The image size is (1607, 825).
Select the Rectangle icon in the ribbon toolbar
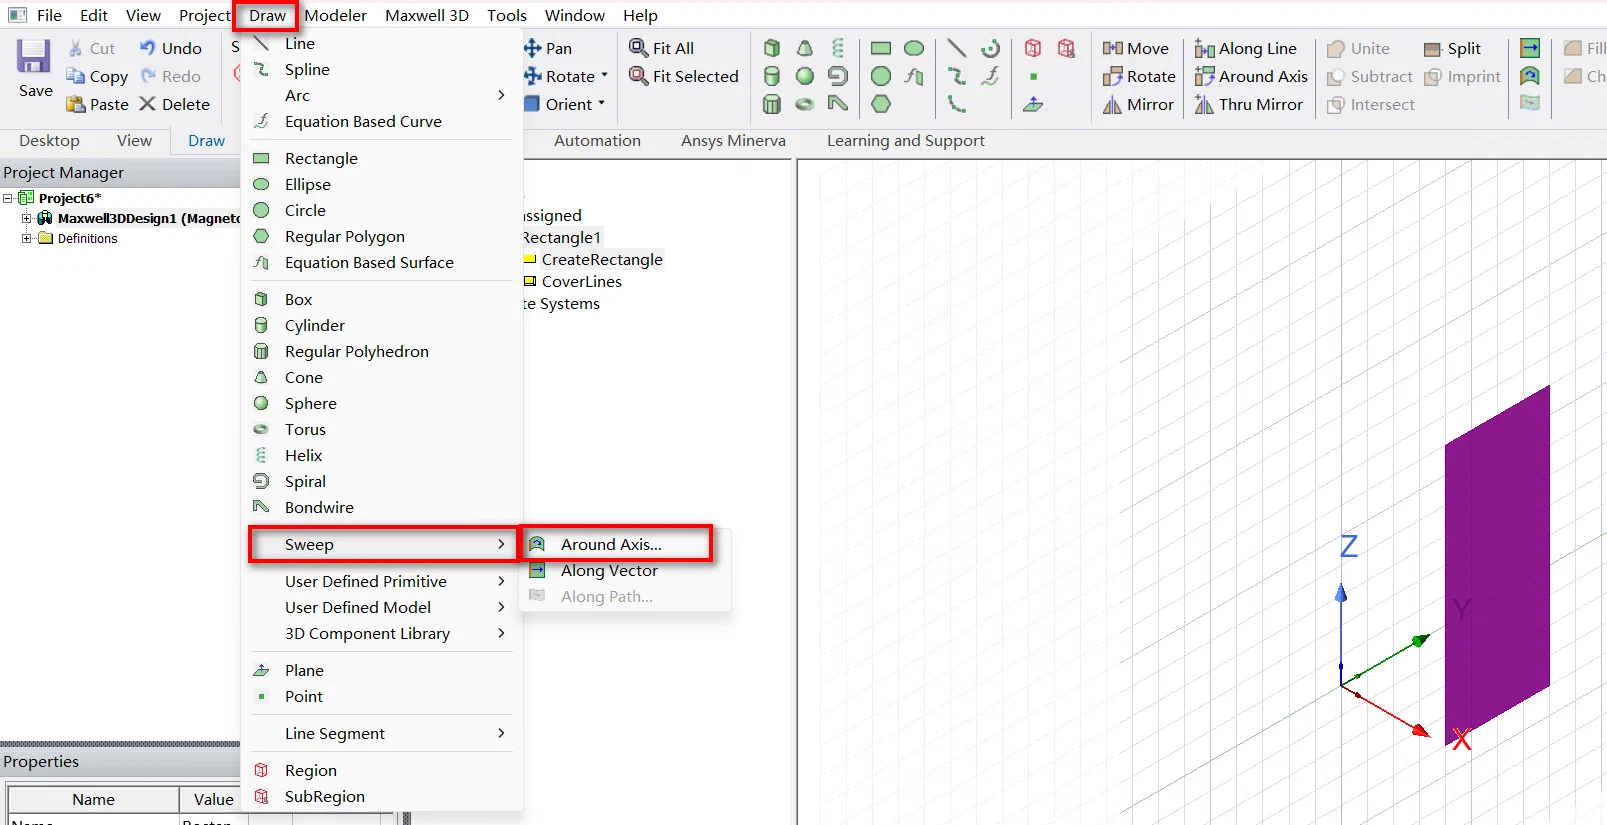881,48
